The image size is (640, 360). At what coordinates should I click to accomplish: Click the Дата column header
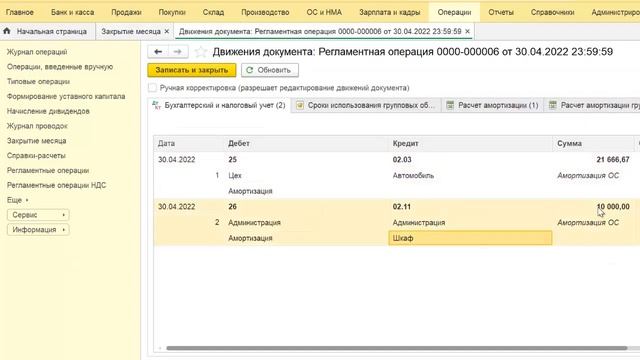coord(189,144)
